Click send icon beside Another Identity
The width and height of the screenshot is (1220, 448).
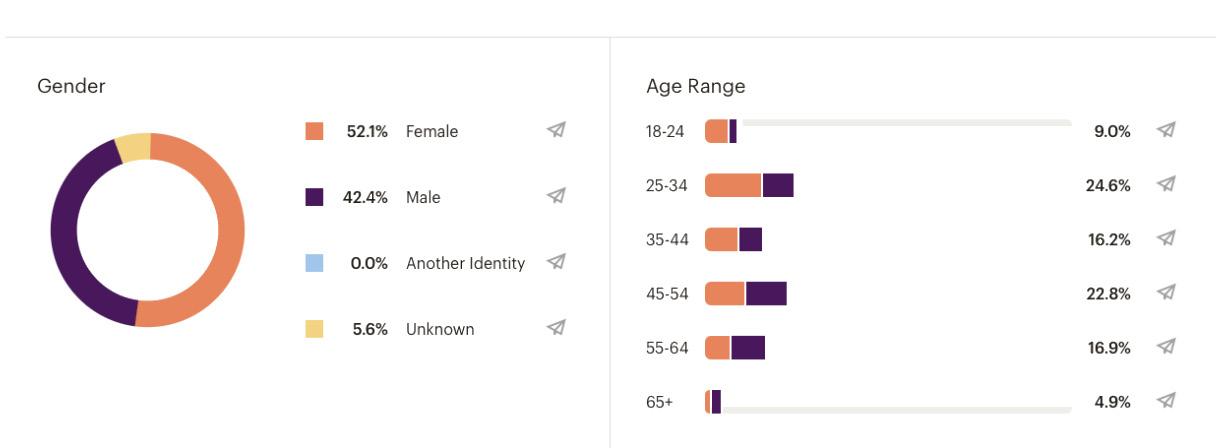[x=556, y=262]
